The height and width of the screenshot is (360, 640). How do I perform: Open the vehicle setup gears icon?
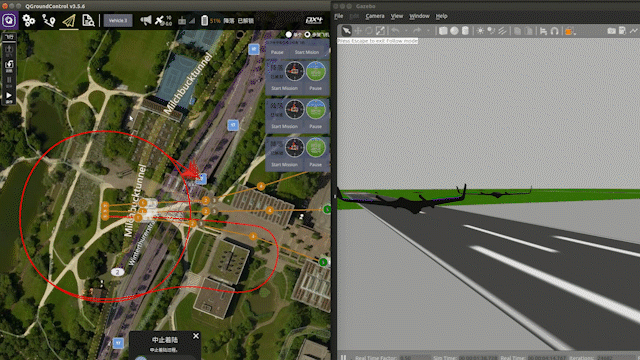[29, 20]
